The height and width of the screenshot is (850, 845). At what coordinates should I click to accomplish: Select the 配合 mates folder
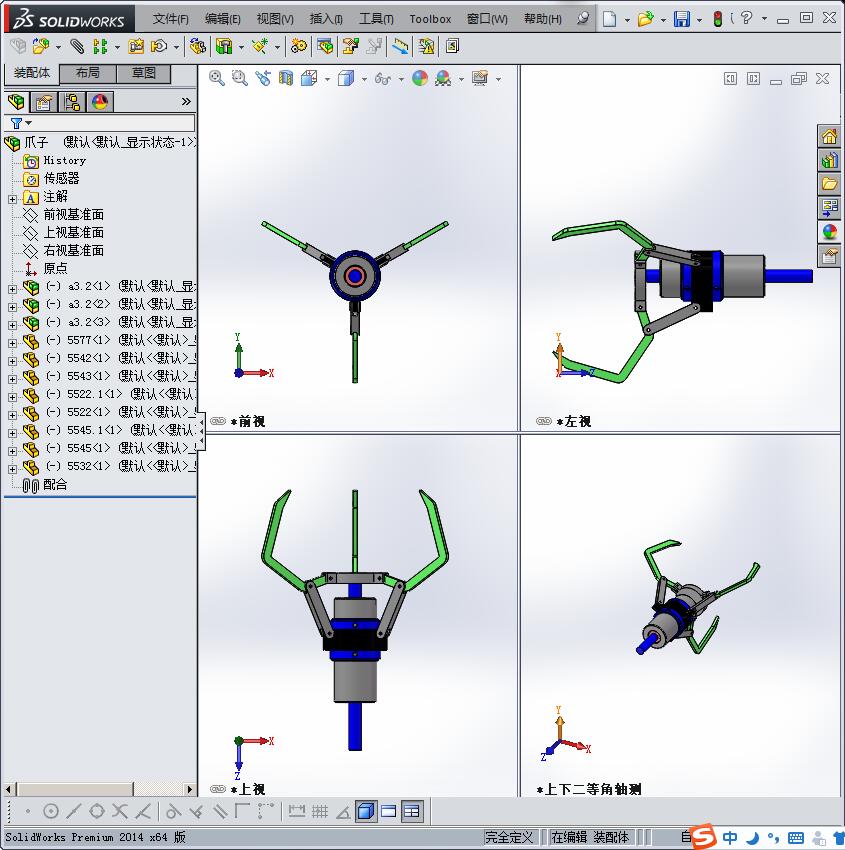[x=55, y=484]
